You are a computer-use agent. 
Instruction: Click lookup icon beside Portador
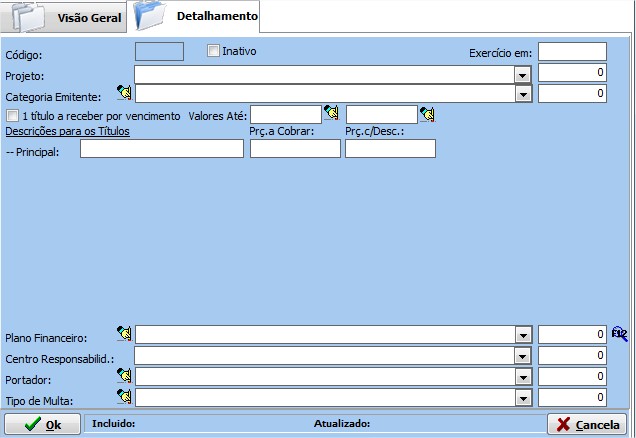point(124,376)
